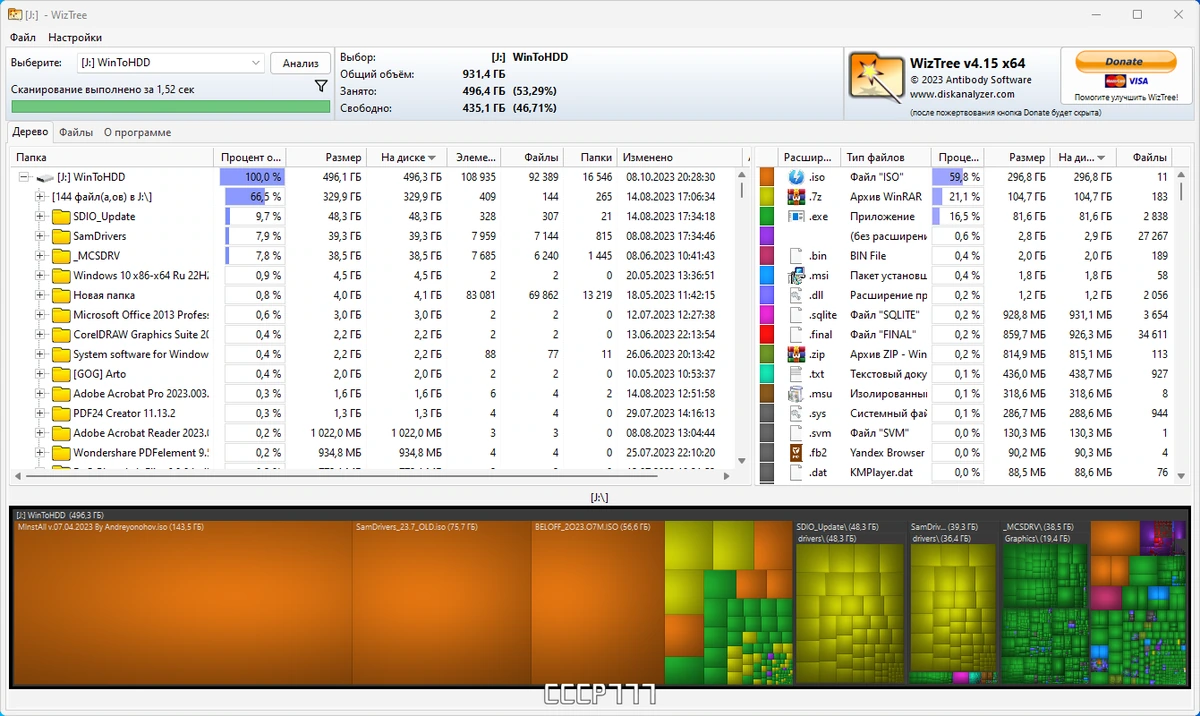
Task: Click the .7z WinRAR archive icon
Action: tap(796, 196)
